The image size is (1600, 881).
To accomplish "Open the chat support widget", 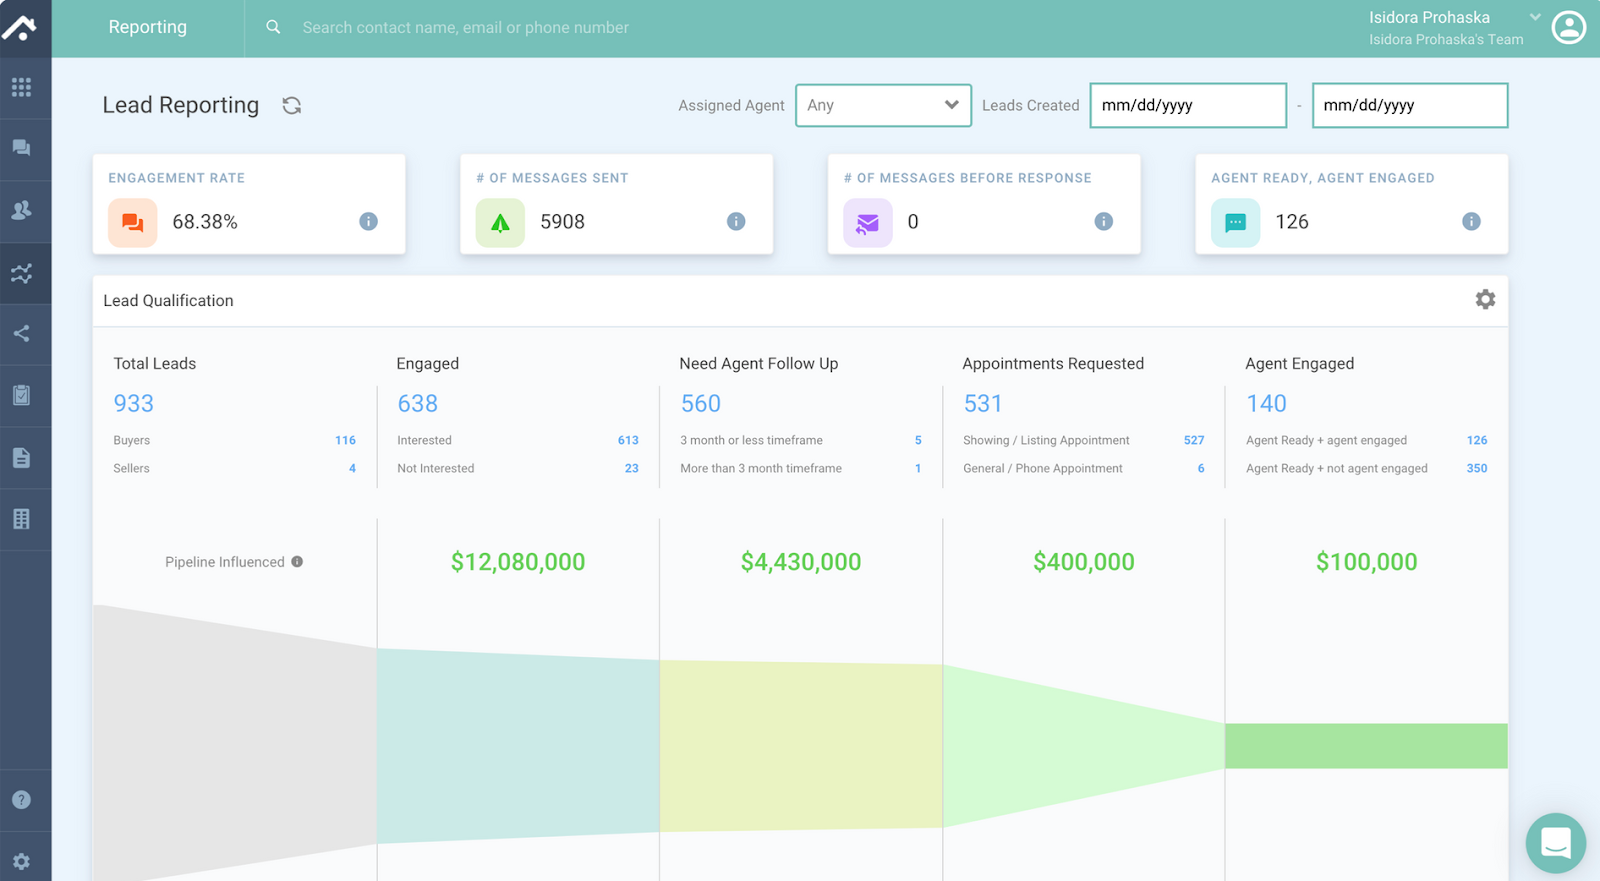I will pyautogui.click(x=1555, y=843).
